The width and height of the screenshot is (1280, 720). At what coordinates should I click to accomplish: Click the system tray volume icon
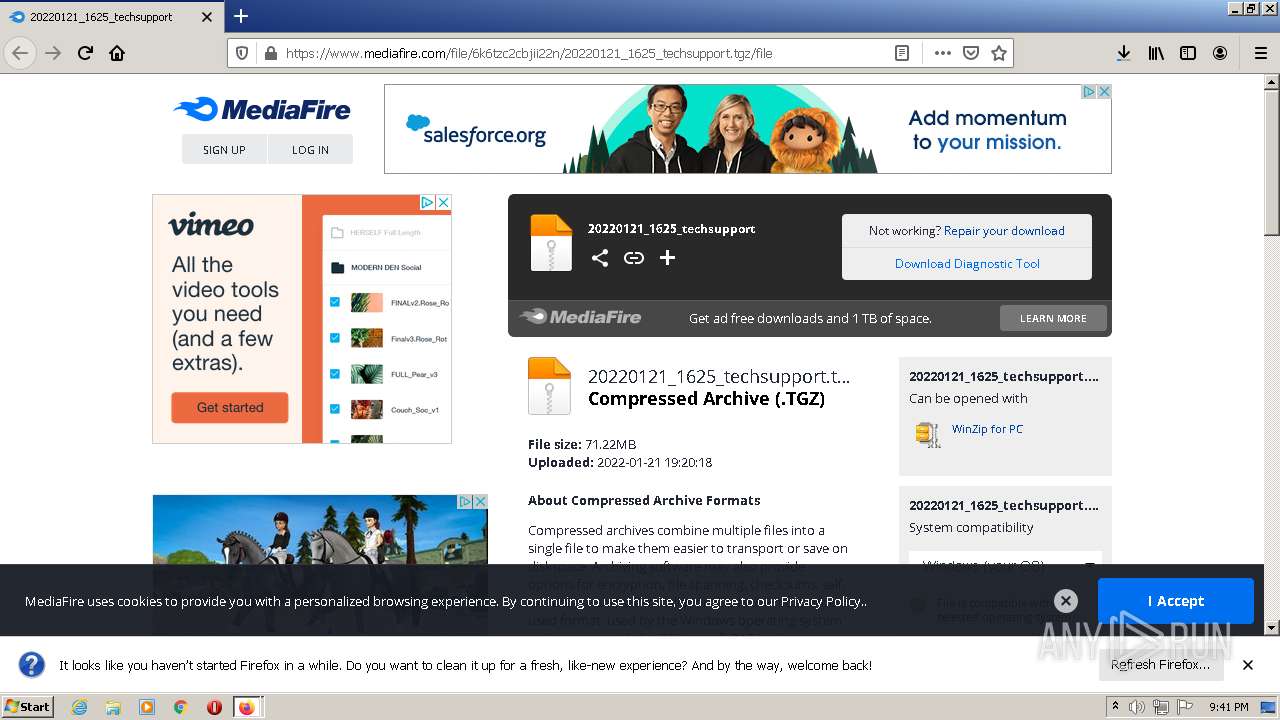click(1137, 707)
